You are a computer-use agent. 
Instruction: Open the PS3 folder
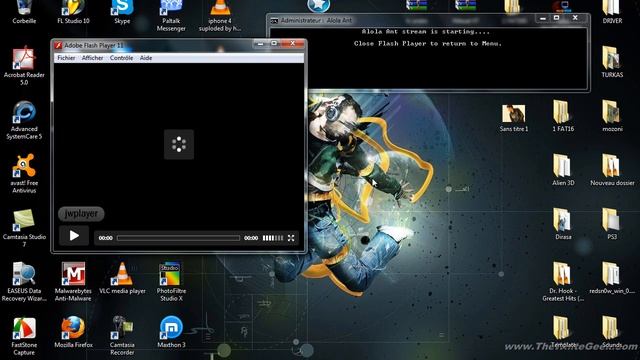tap(612, 224)
